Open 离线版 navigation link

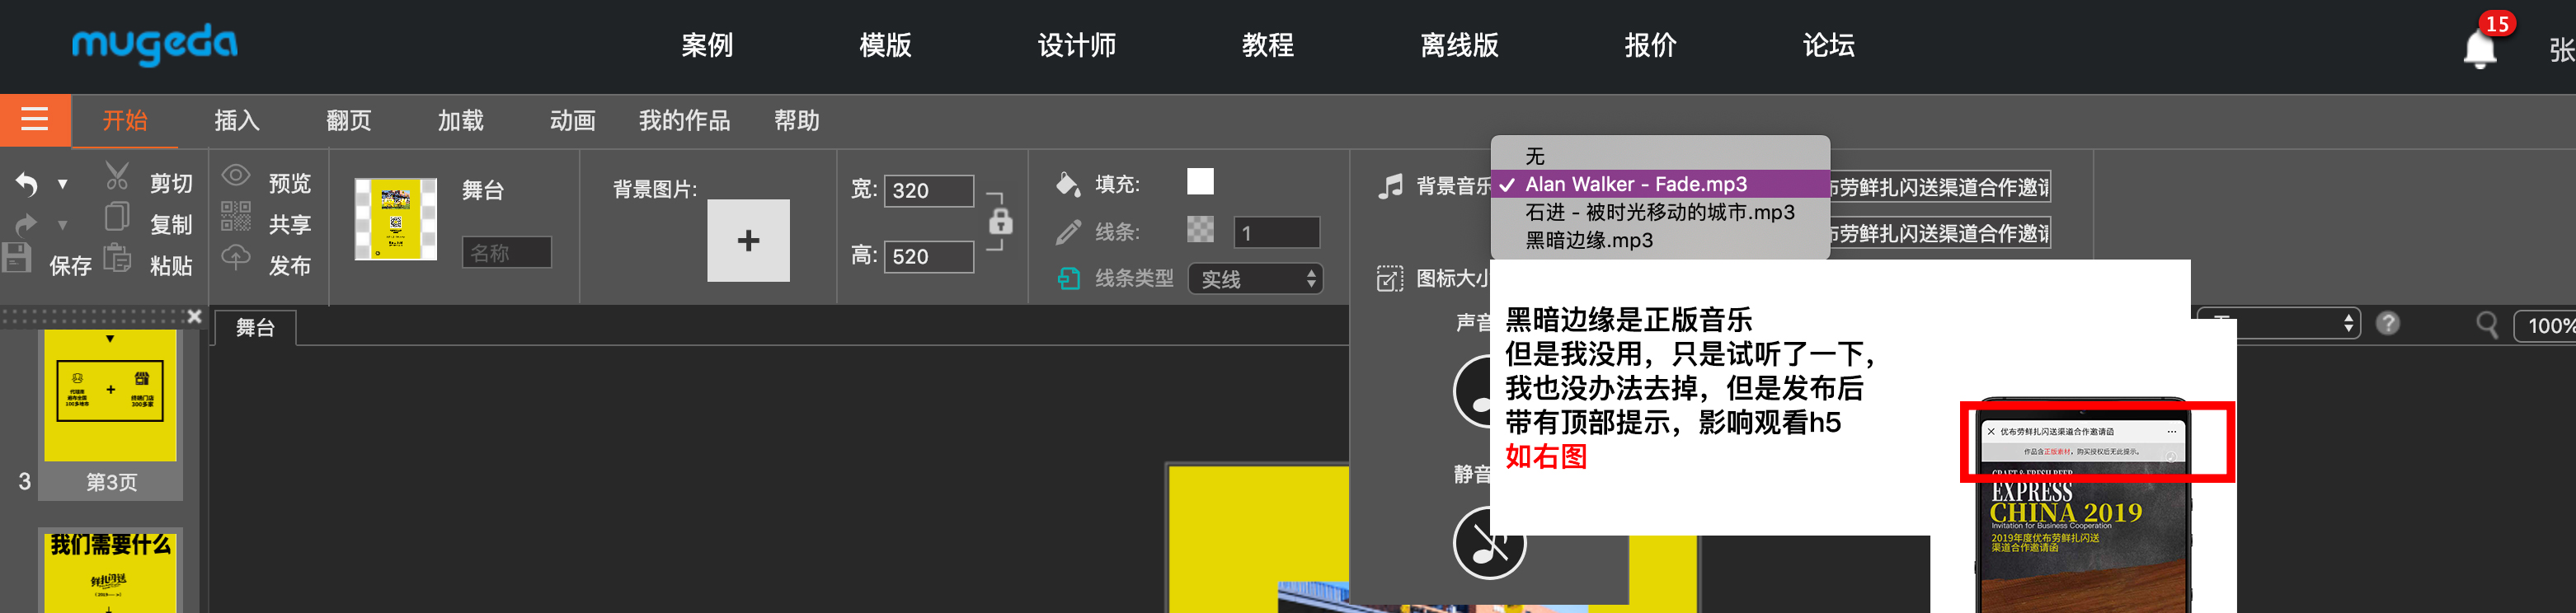click(1459, 45)
